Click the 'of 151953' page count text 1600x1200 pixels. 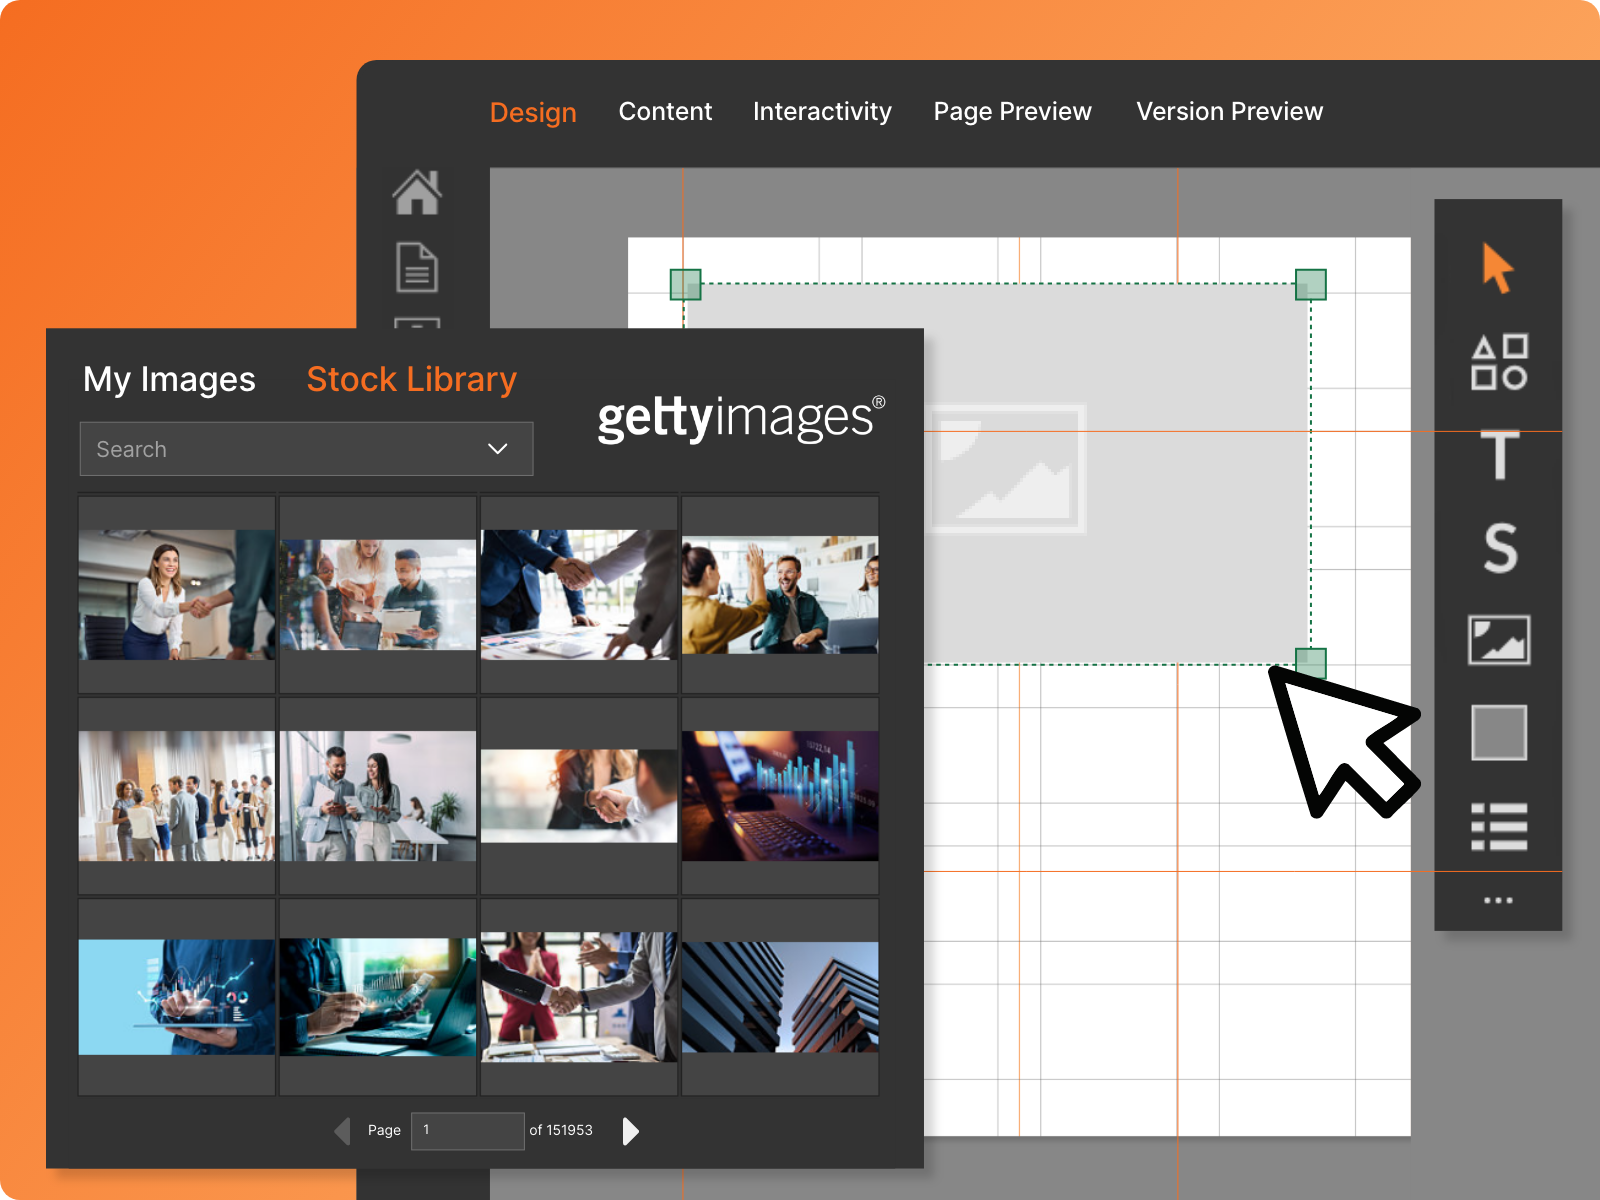tap(561, 1130)
